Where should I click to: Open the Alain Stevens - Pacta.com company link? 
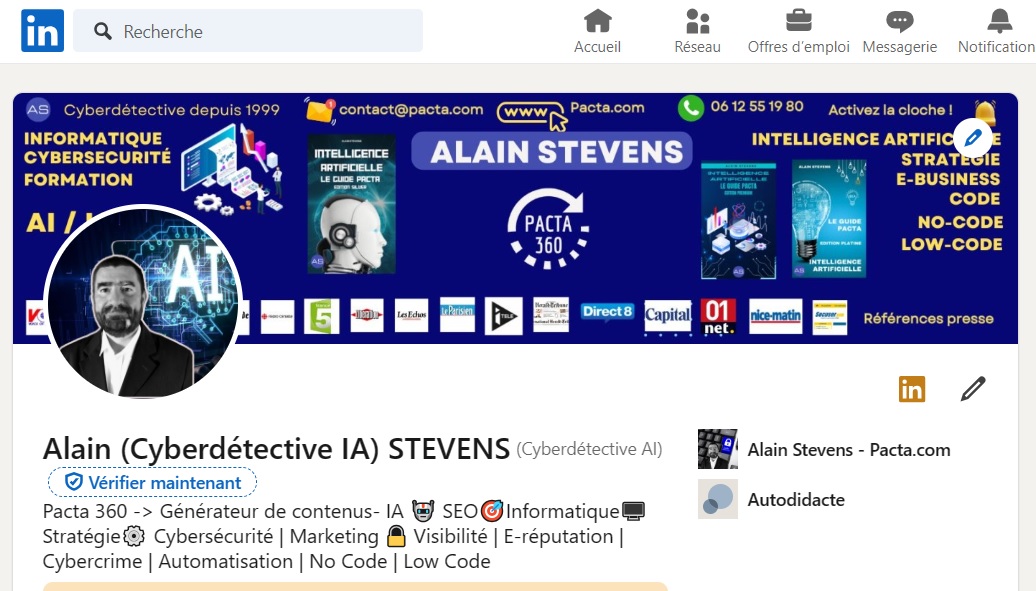(x=849, y=450)
